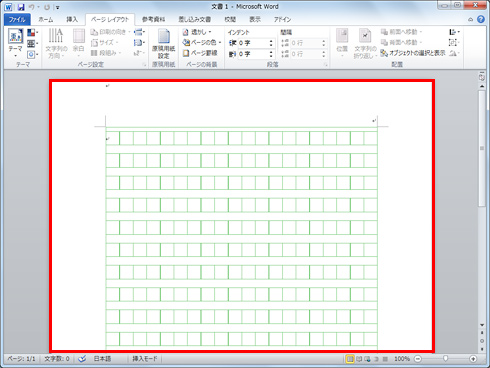Minimize the ribbon with the caret icon
490x368 pixels.
[x=470, y=20]
